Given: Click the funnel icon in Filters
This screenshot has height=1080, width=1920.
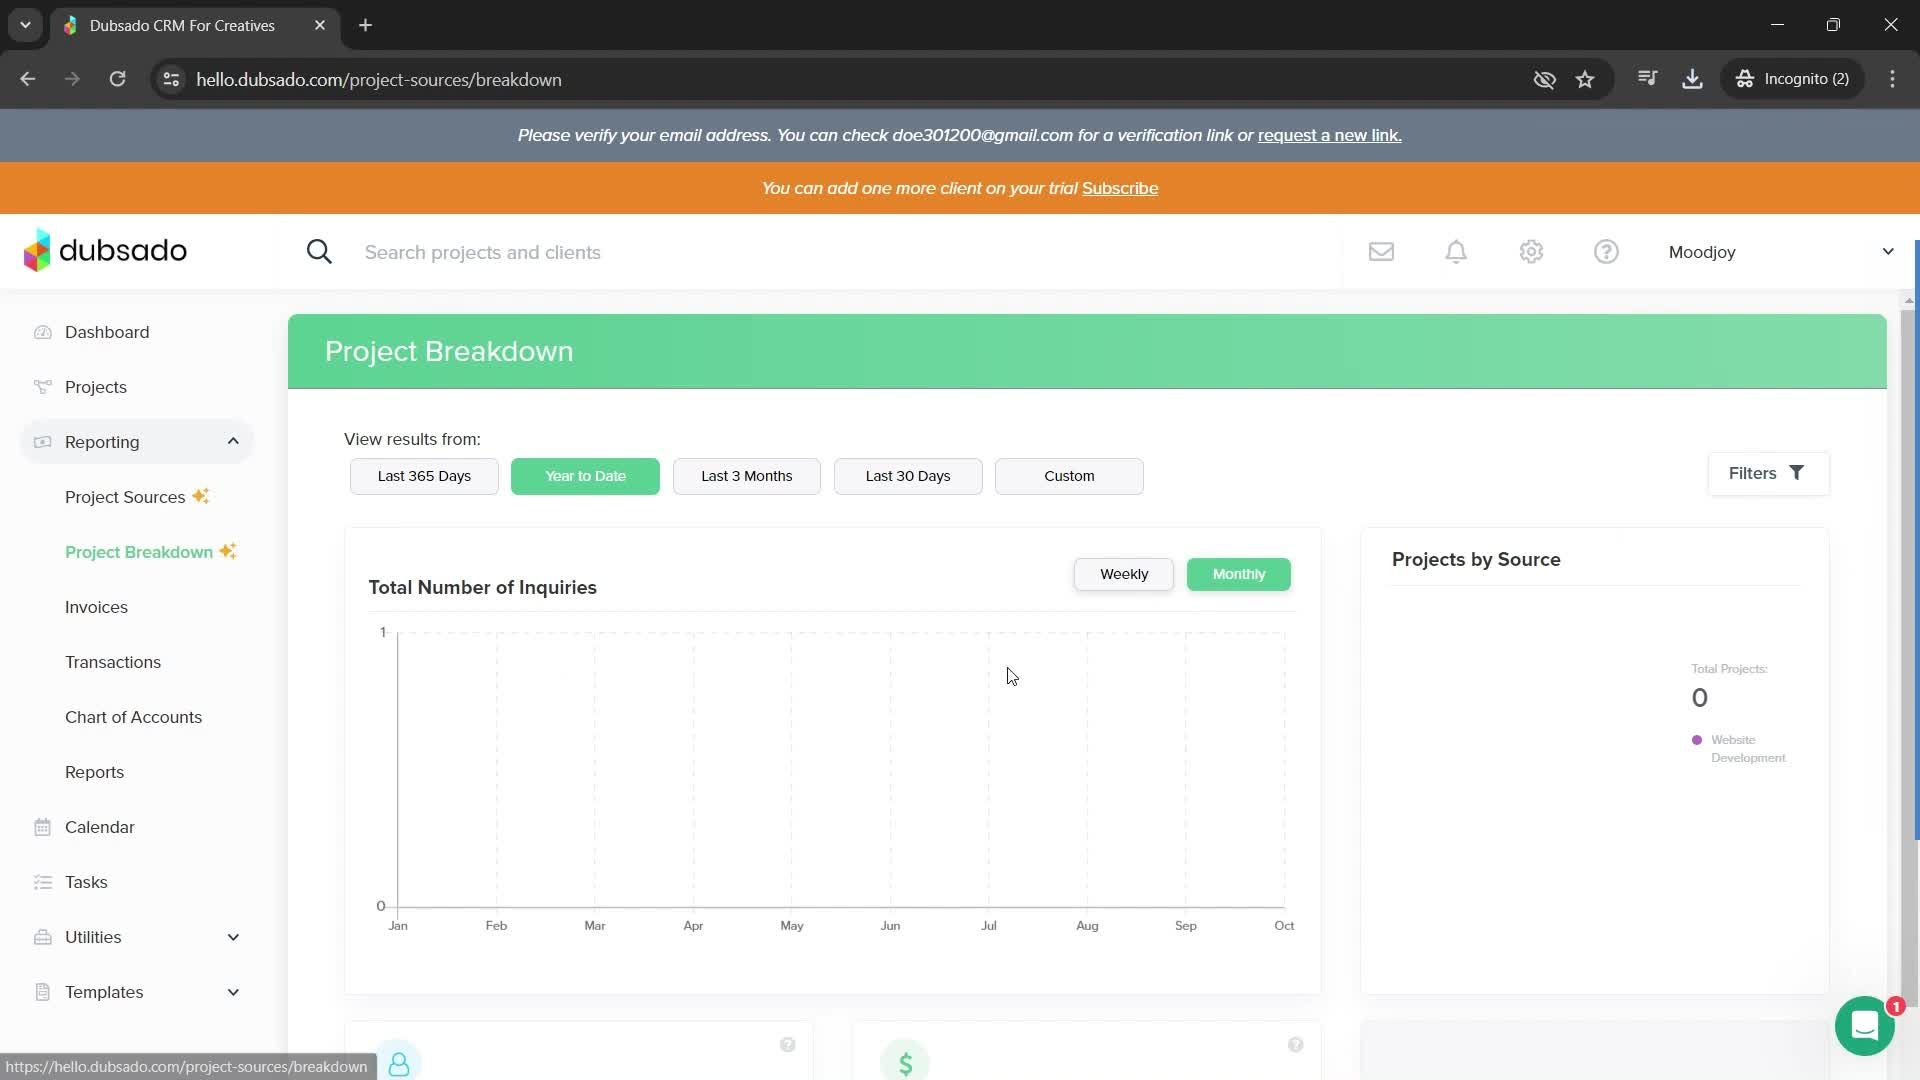Looking at the screenshot, I should pyautogui.click(x=1796, y=473).
